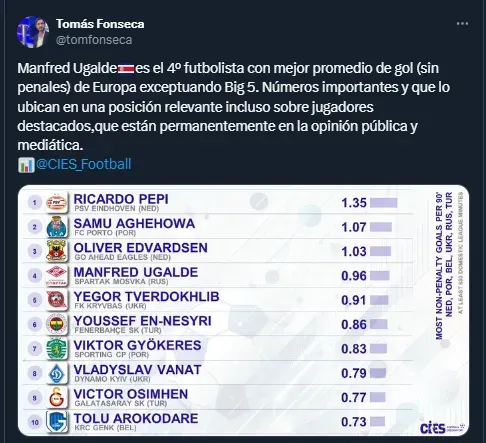The height and width of the screenshot is (443, 486).
Task: Click the bar chart emoji before @CIES_Football
Action: [x=26, y=165]
